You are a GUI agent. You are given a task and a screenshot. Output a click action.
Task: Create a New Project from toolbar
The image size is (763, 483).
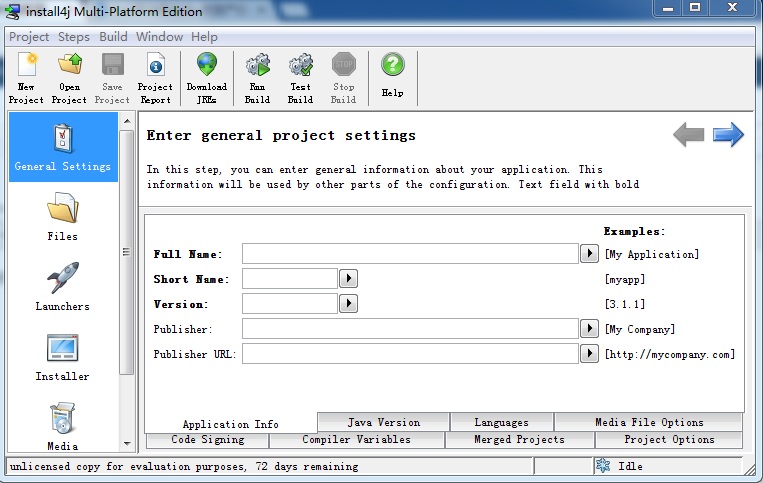(26, 78)
